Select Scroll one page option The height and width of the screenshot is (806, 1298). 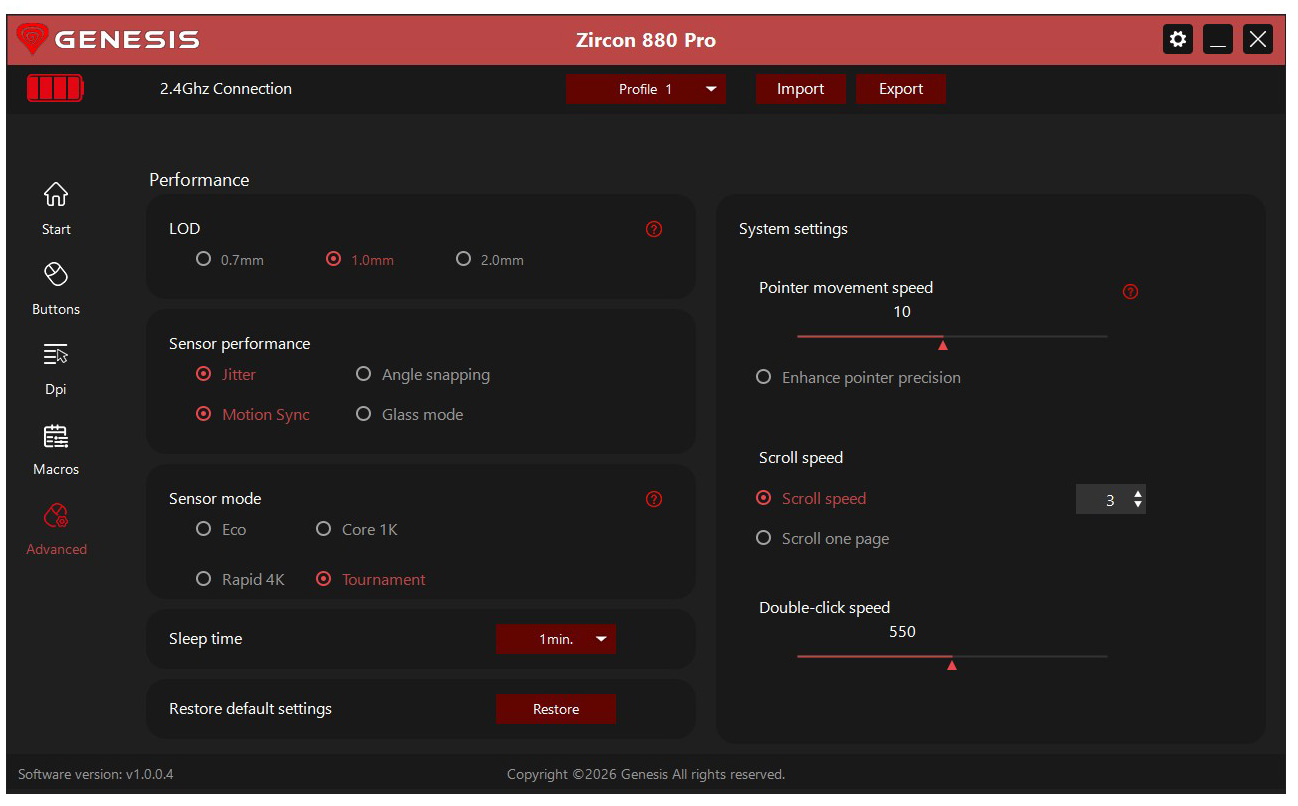click(822, 538)
